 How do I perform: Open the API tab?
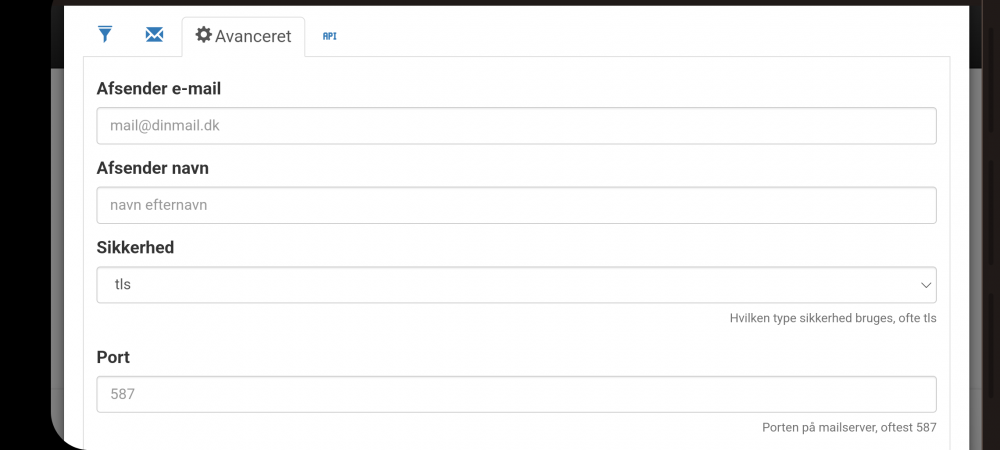pyautogui.click(x=330, y=36)
